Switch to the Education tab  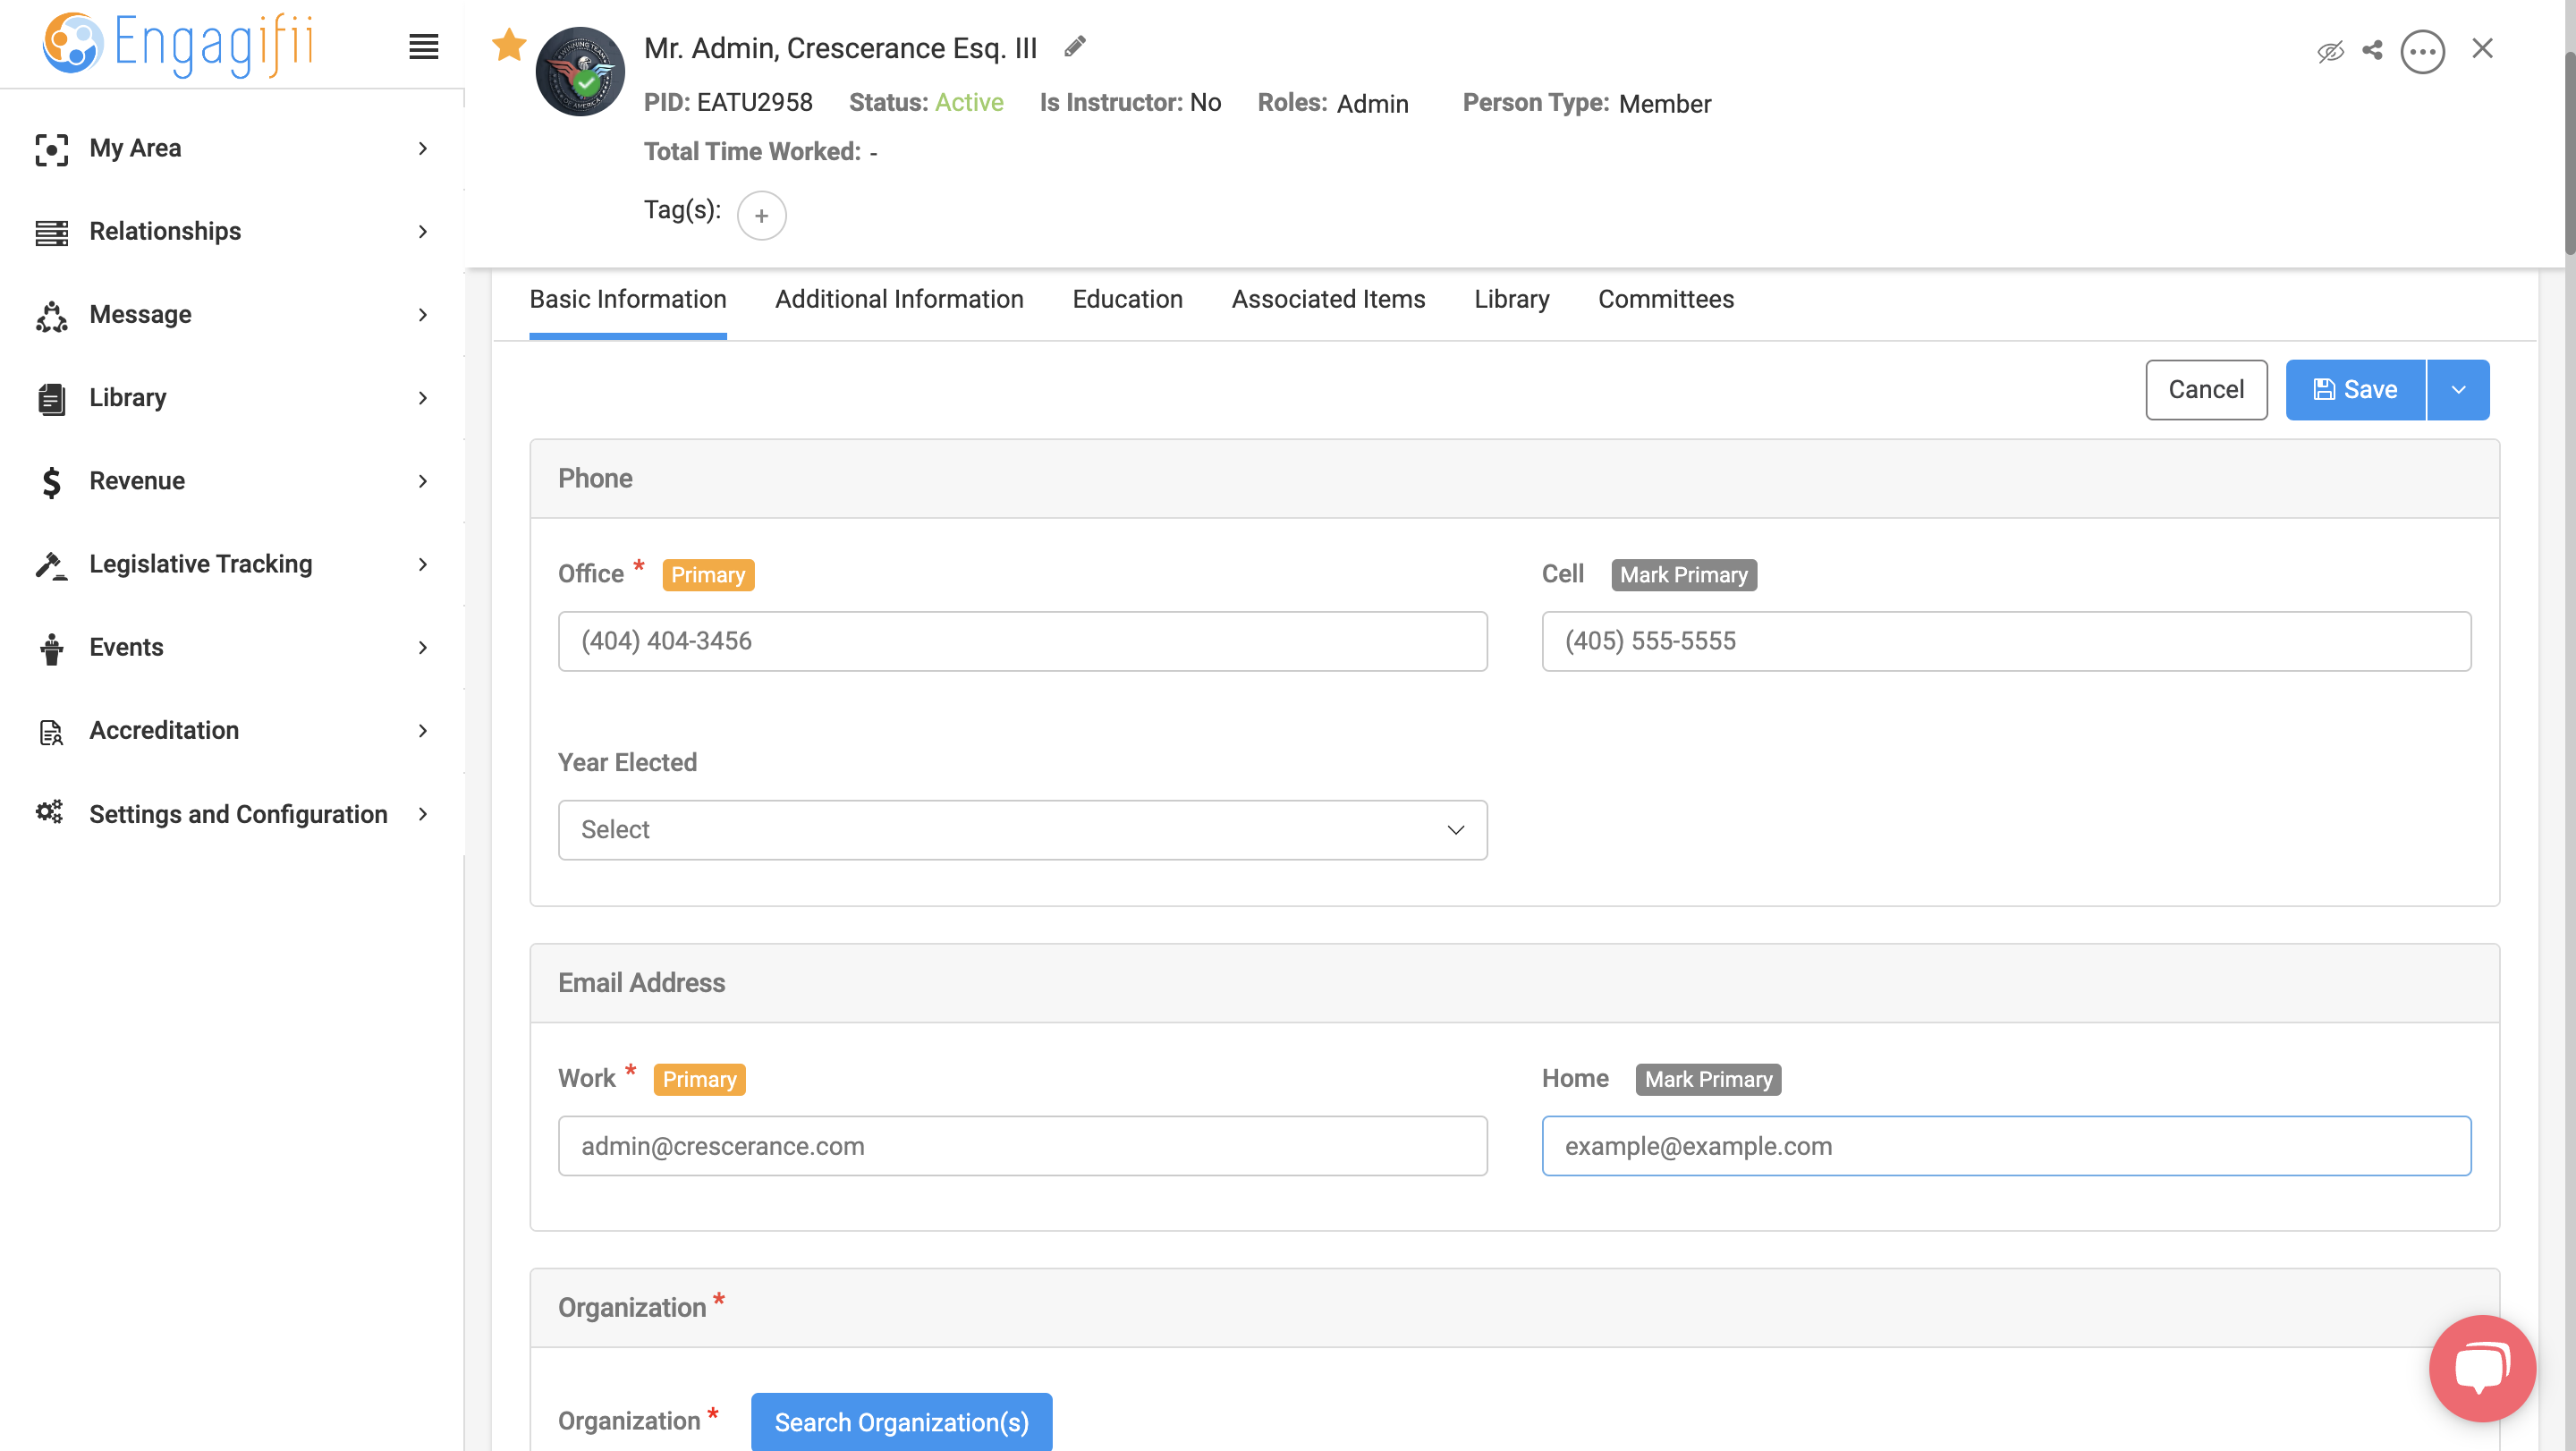[x=1127, y=299]
